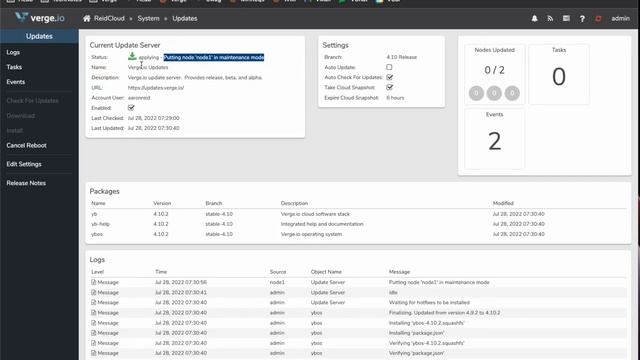Select the 'yb-help' package row
640x360 pixels.
point(358,224)
